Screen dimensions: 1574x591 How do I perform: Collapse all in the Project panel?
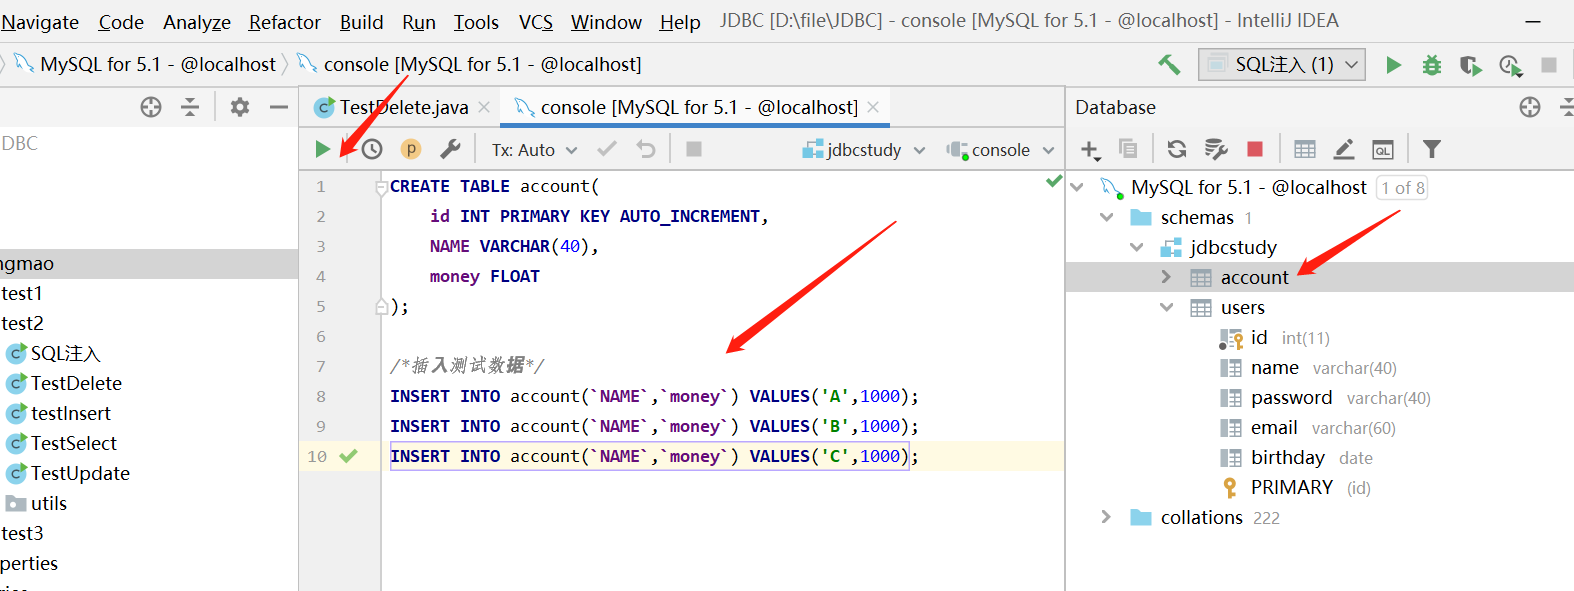click(190, 107)
